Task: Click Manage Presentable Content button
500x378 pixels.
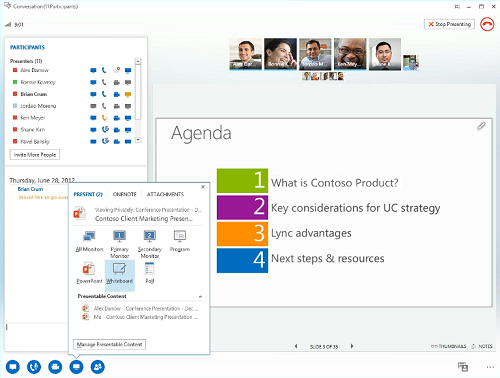Action: (x=109, y=344)
